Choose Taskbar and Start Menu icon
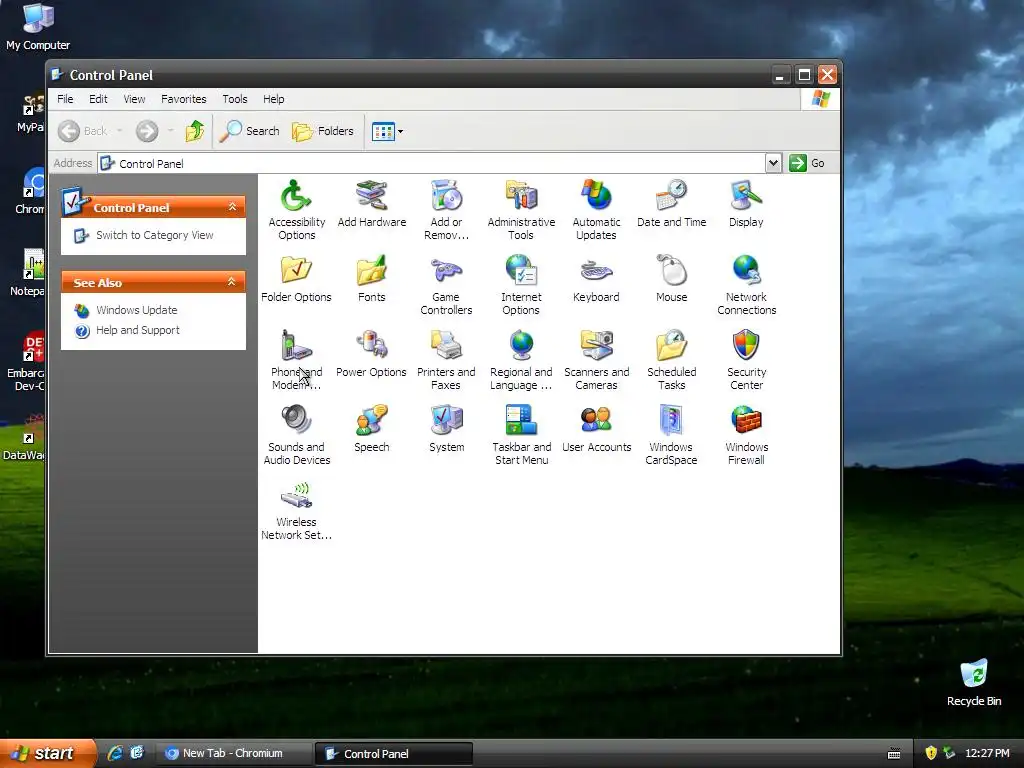Image resolution: width=1024 pixels, height=768 pixels. 521,435
